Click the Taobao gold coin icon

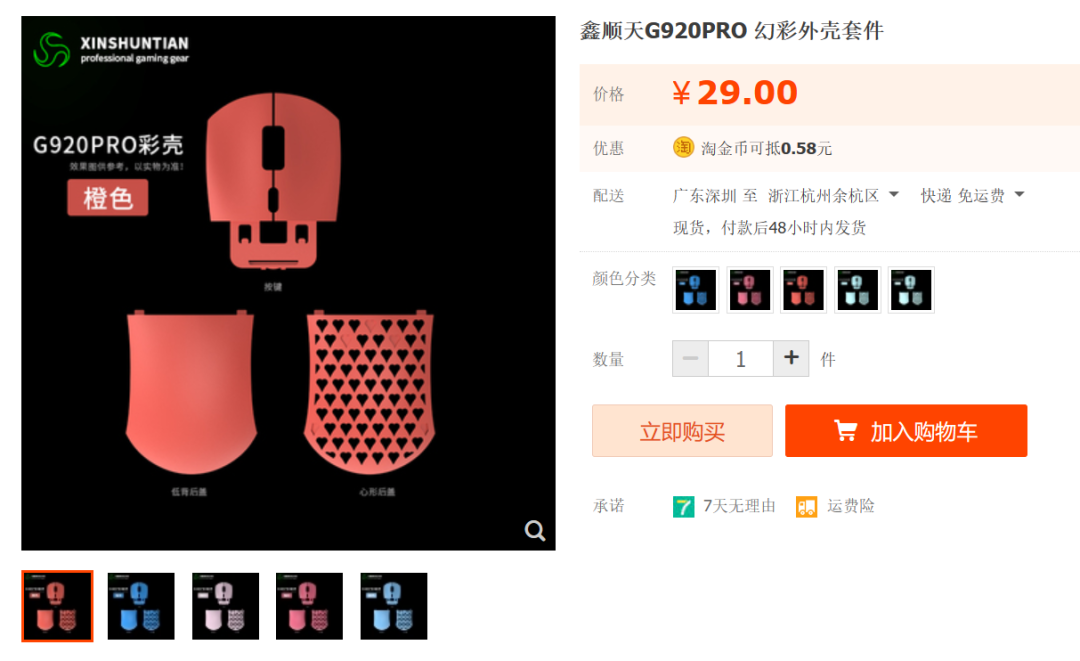point(683,147)
